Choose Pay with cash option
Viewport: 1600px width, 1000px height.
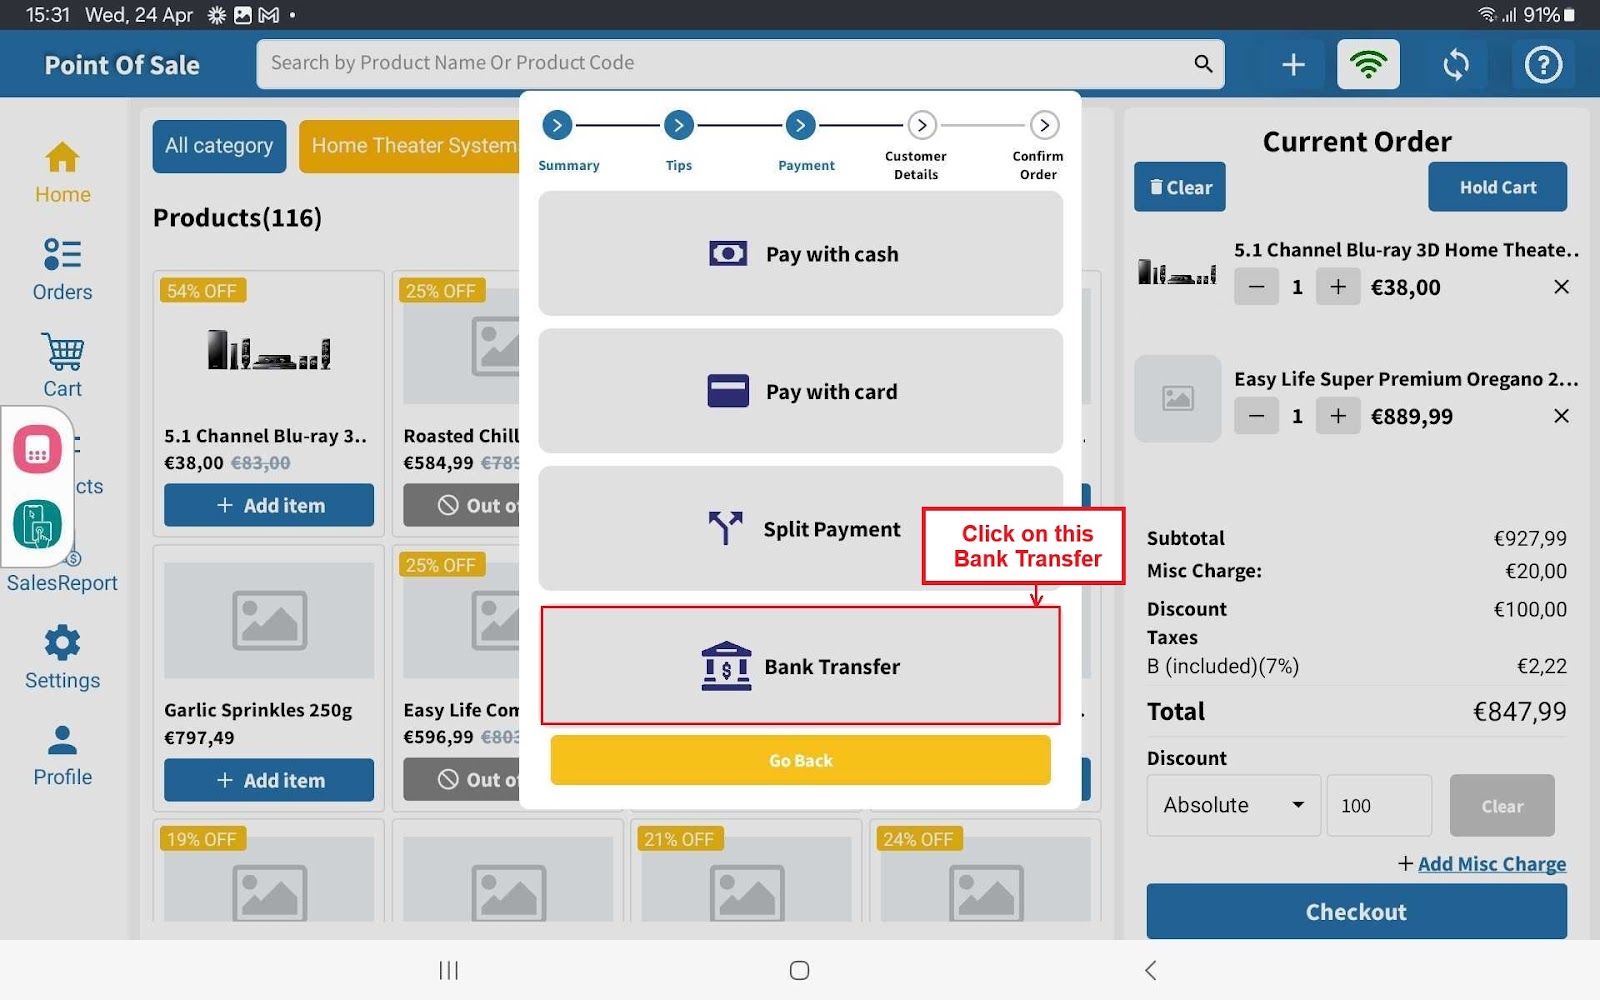(800, 254)
